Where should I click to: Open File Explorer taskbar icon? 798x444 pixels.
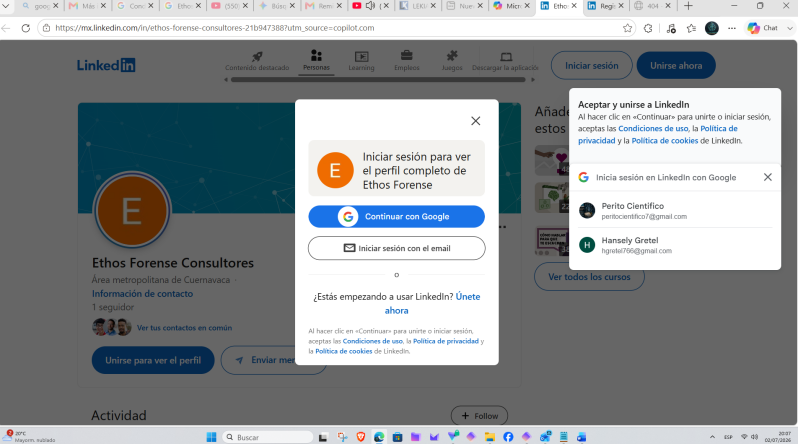490,437
